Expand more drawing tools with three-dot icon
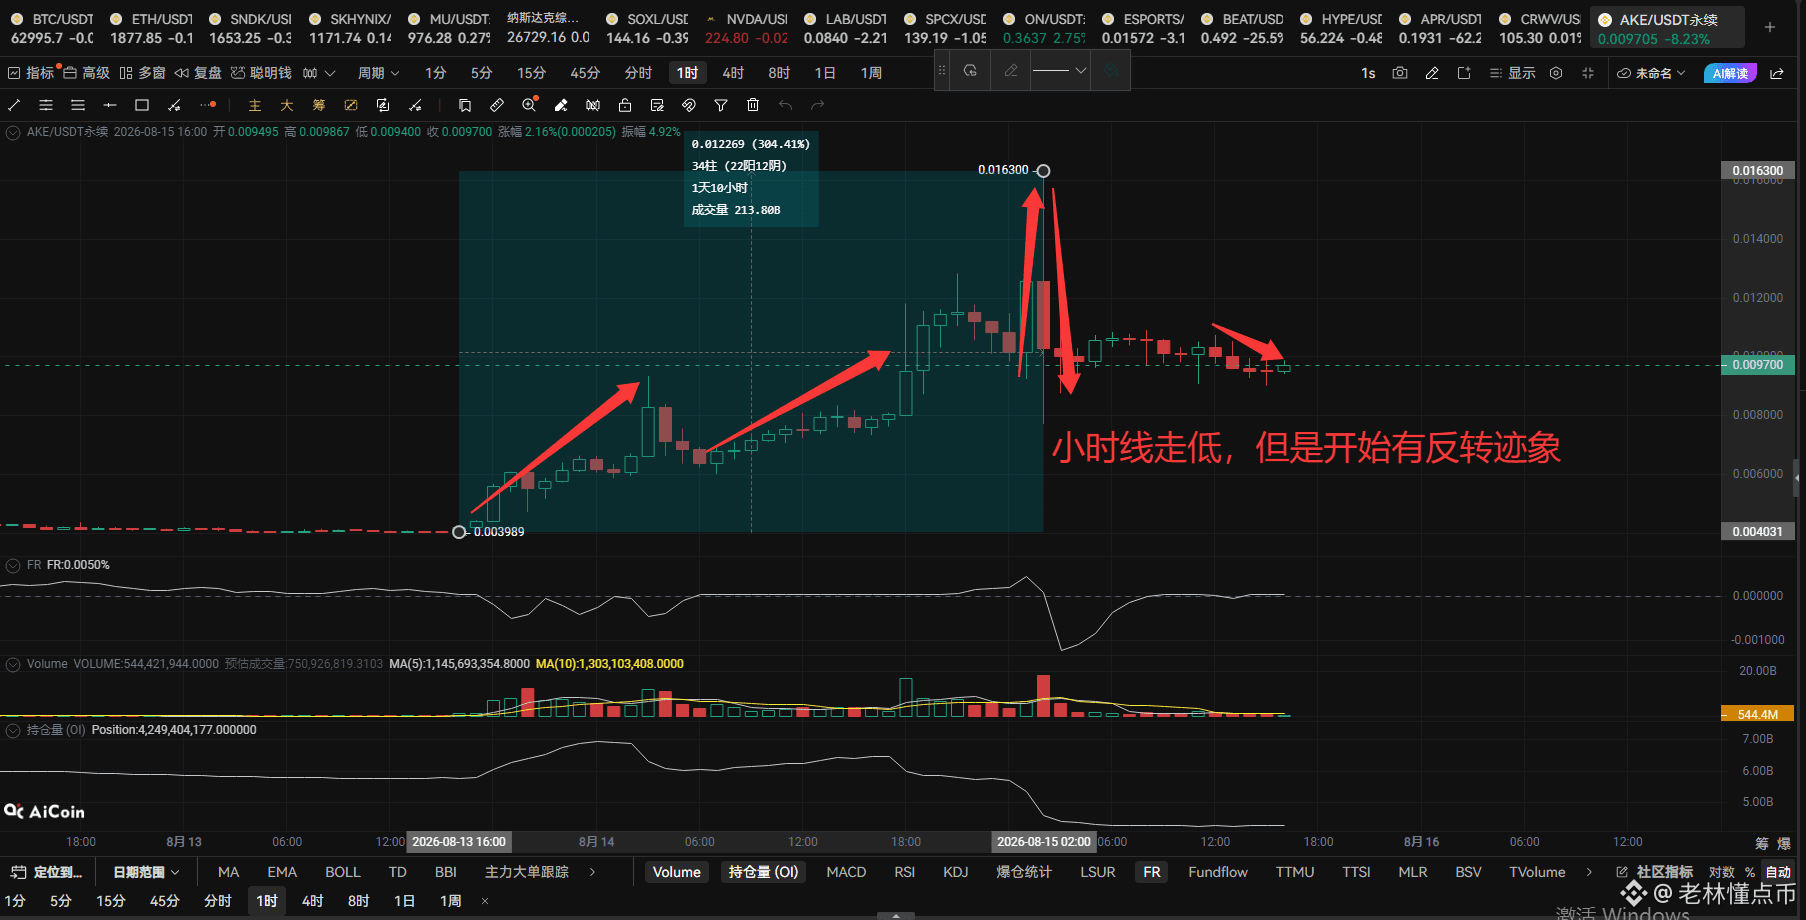 pyautogui.click(x=207, y=105)
